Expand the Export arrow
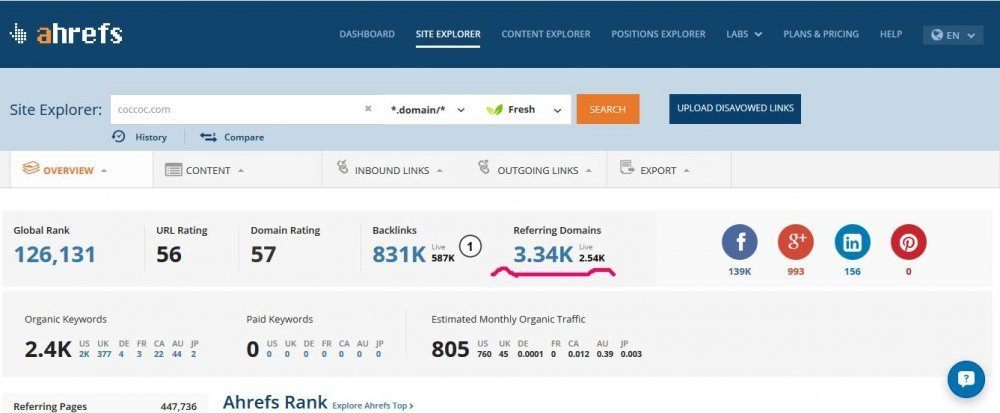Image resolution: width=1000 pixels, height=413 pixels. point(686,171)
